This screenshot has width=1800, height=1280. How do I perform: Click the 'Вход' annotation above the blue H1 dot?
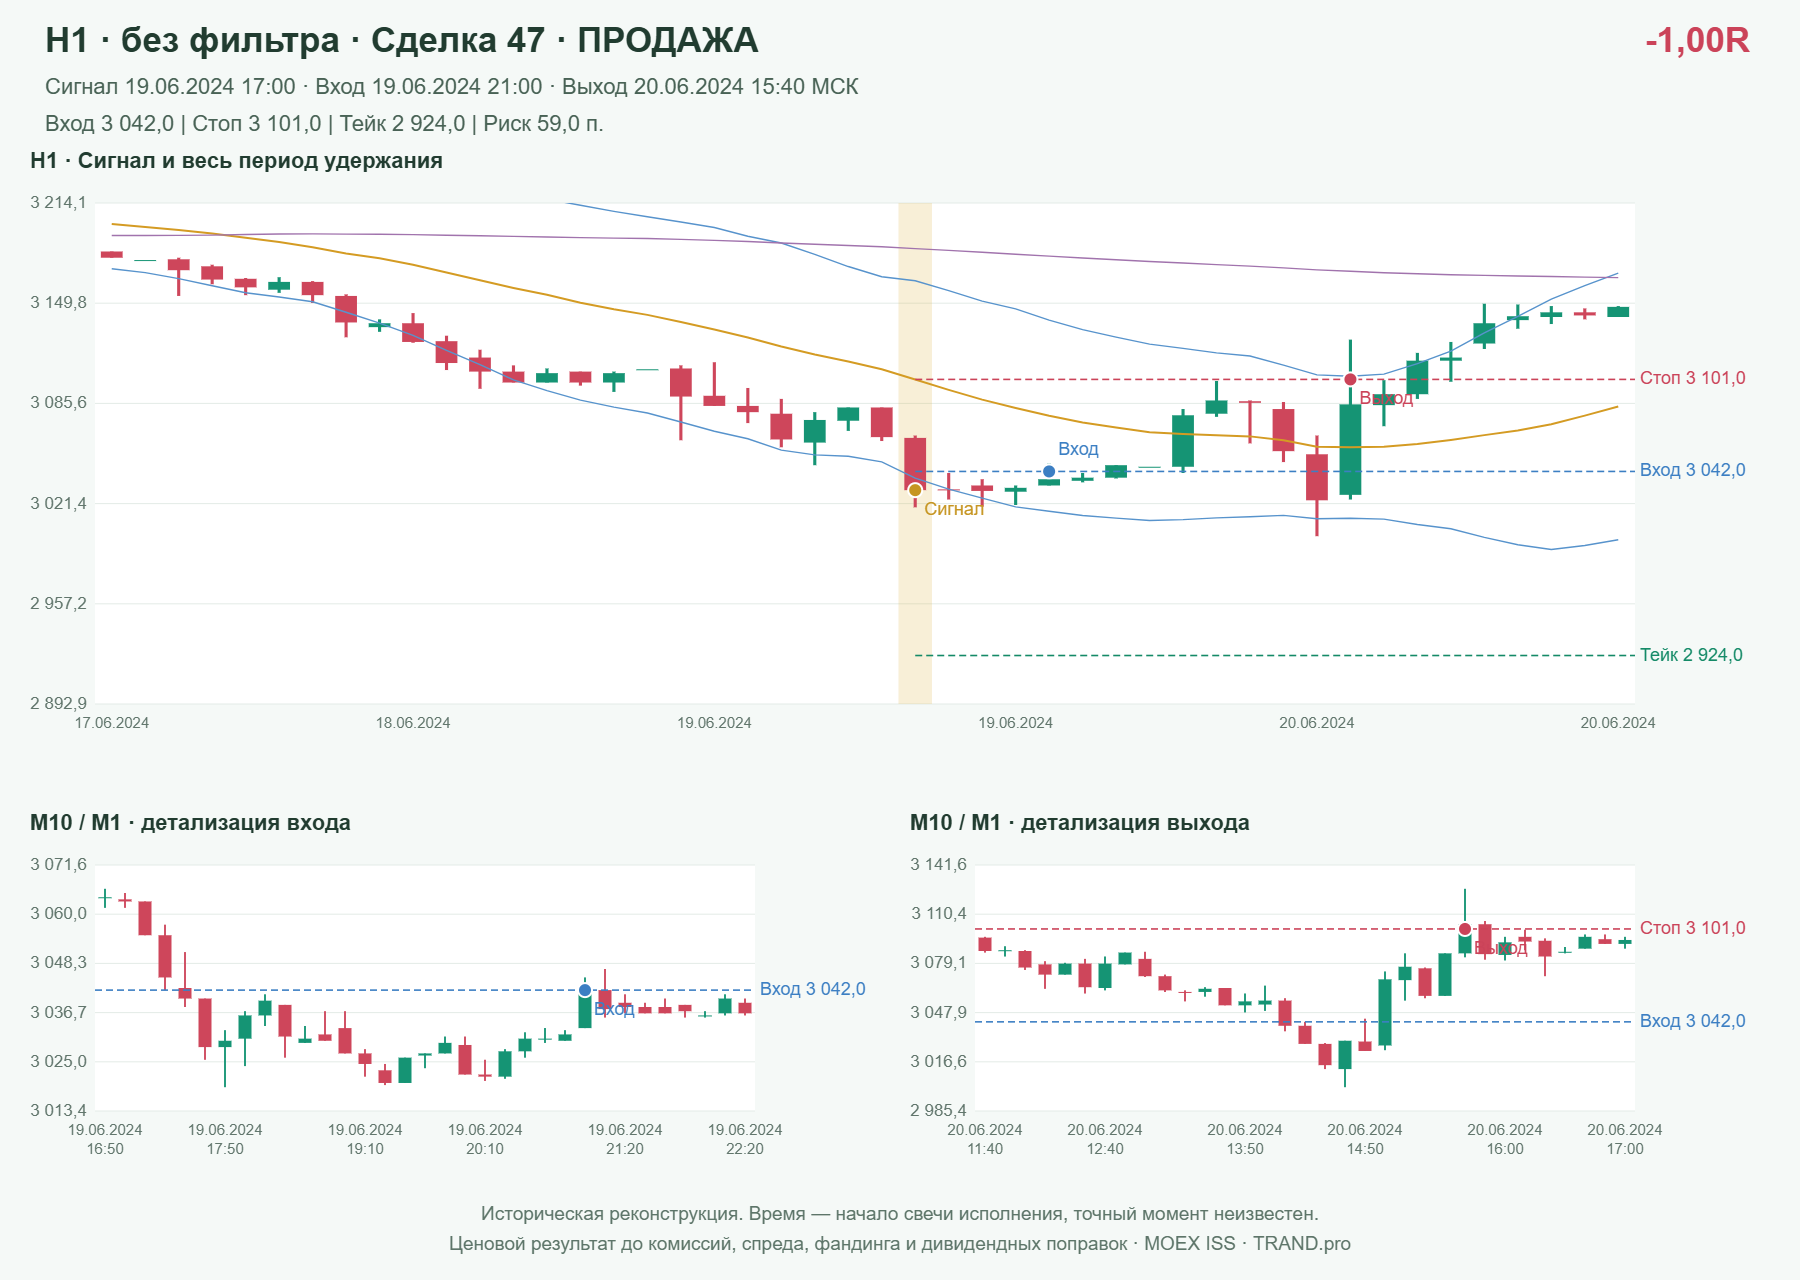click(x=1078, y=449)
